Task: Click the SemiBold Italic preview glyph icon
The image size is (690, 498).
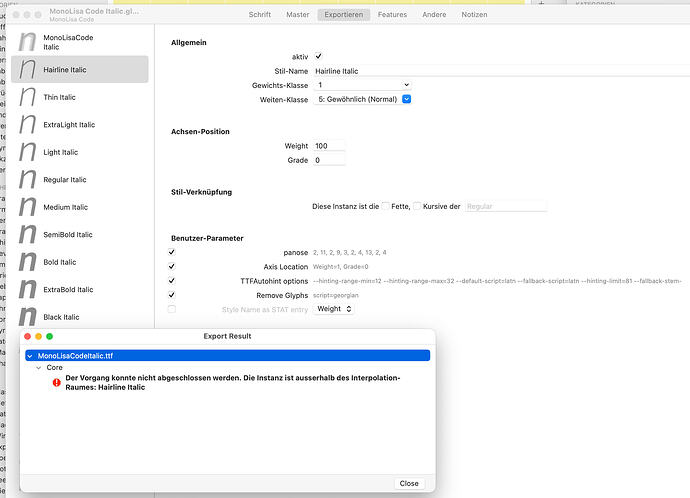Action: (x=27, y=234)
